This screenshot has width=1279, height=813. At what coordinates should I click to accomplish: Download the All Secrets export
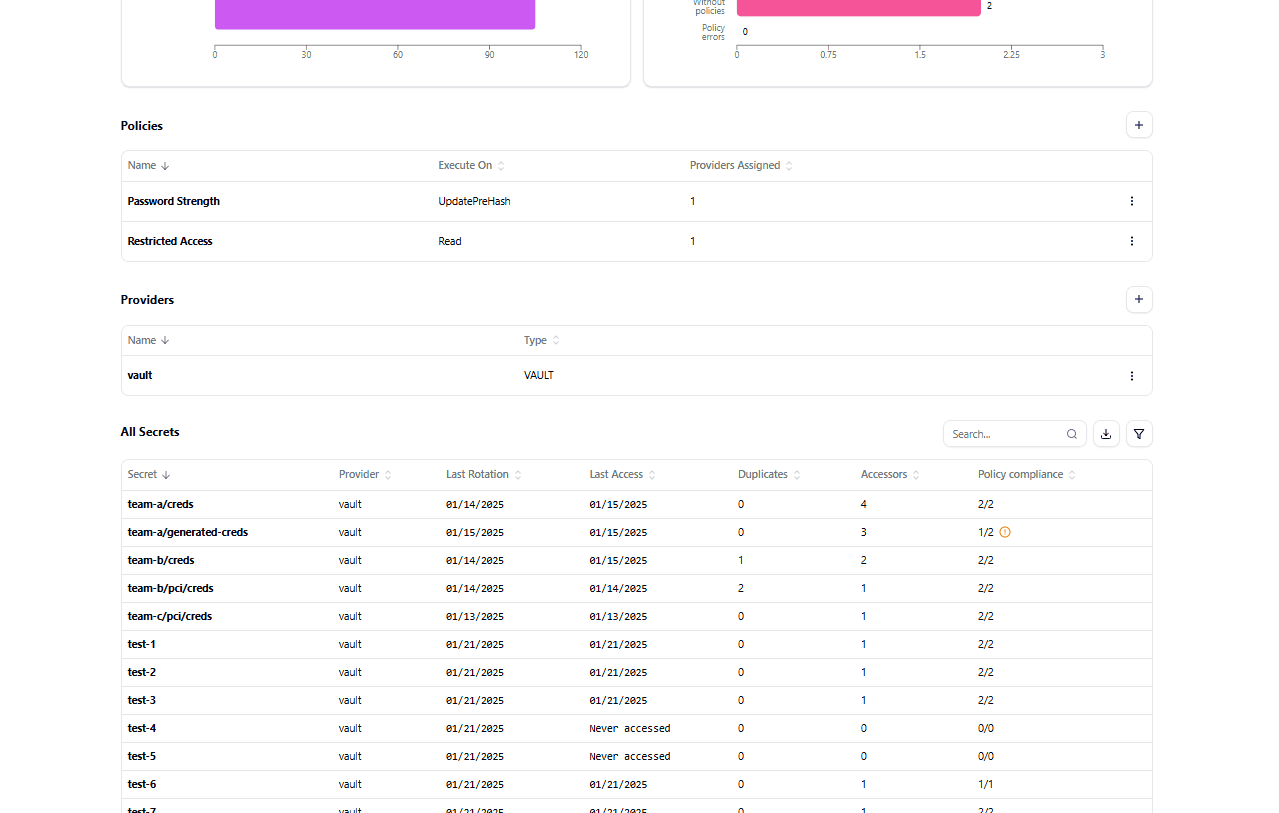1105,433
